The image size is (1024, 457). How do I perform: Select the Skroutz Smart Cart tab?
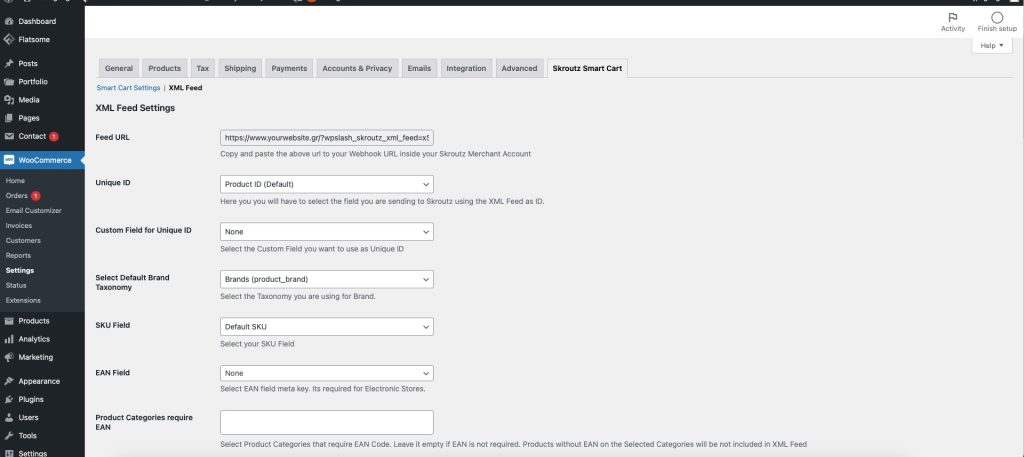pyautogui.click(x=587, y=69)
